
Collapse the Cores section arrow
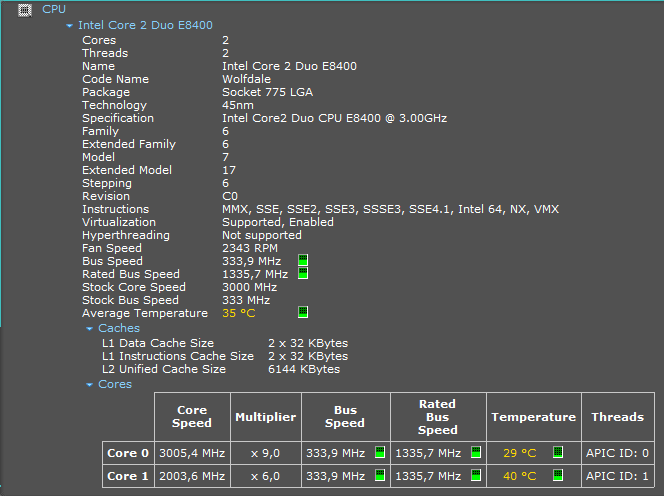[89, 385]
